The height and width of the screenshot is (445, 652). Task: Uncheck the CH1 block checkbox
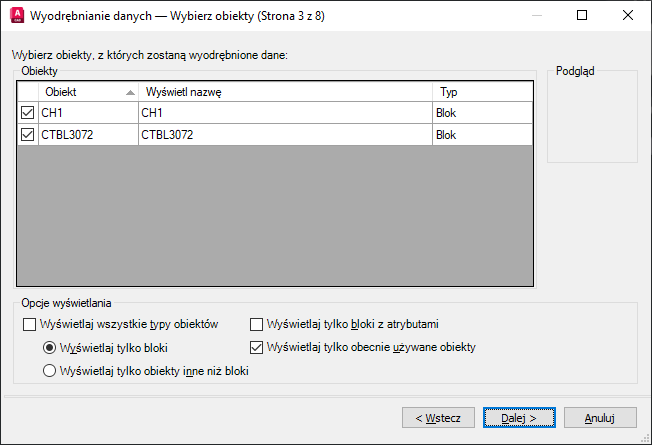coord(27,113)
